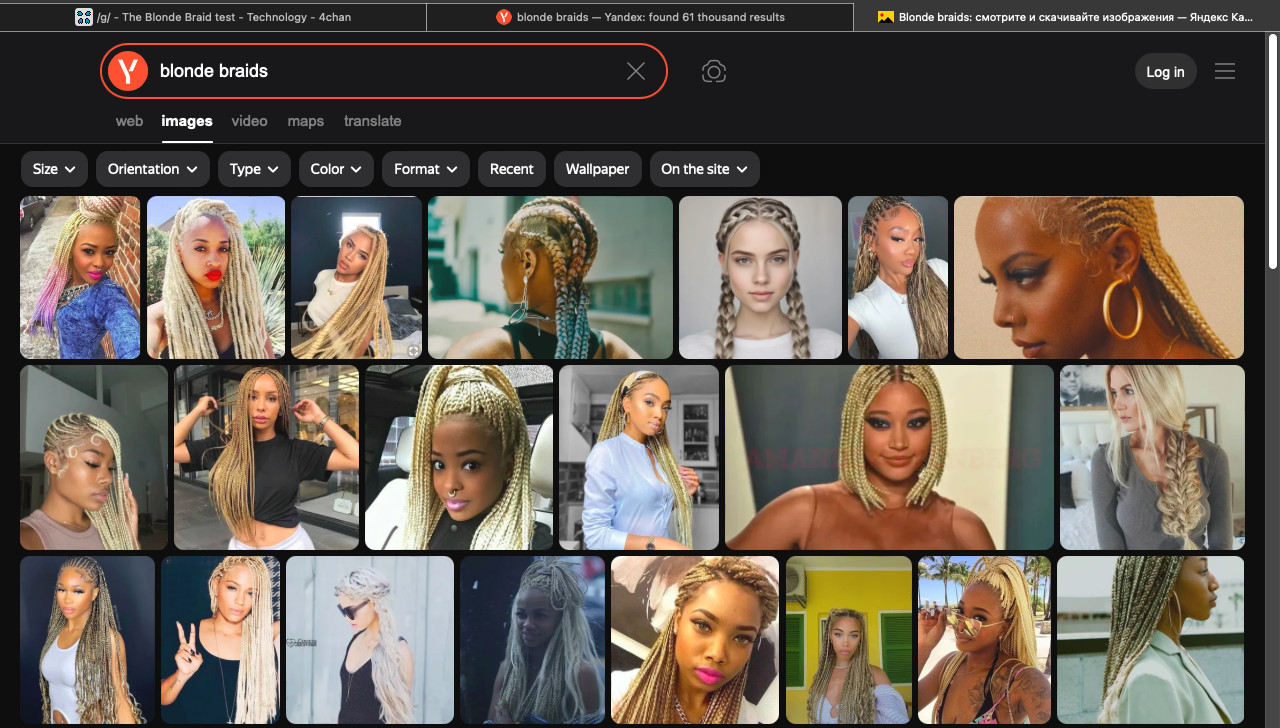Open thumbnail of girl with two Dutch braids

[760, 277]
